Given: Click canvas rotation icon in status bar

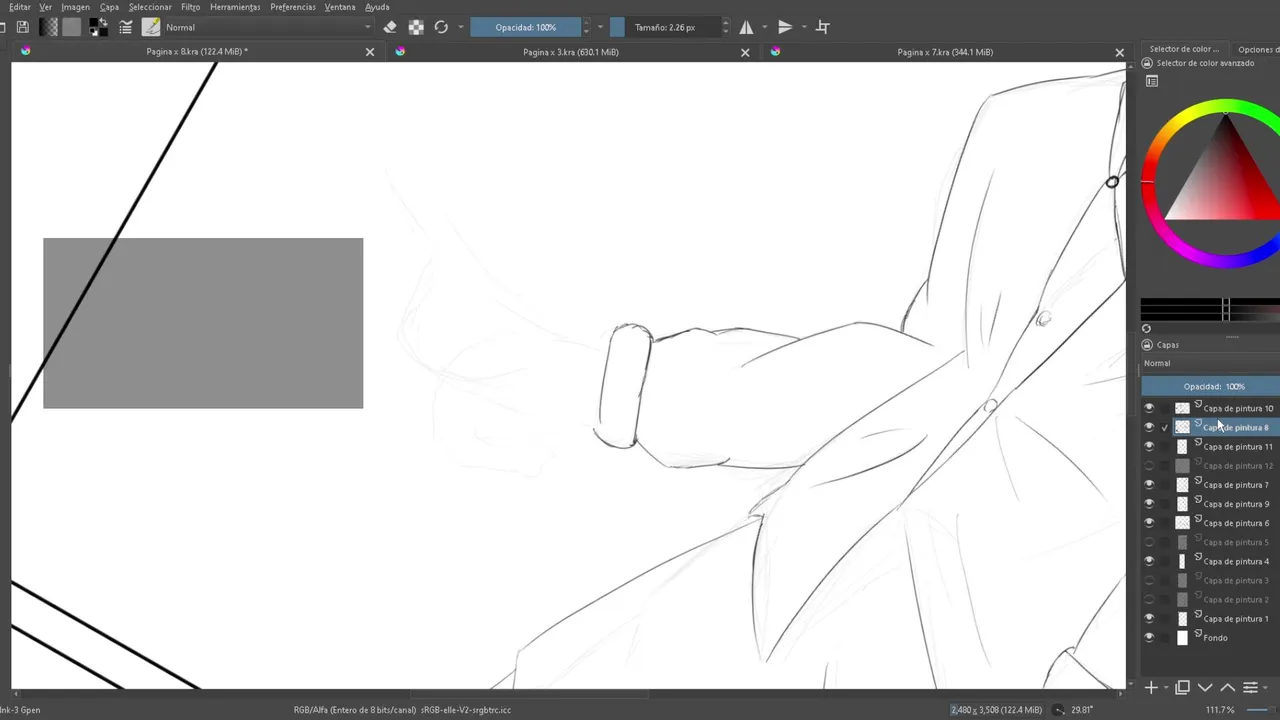Looking at the screenshot, I should 1058,710.
